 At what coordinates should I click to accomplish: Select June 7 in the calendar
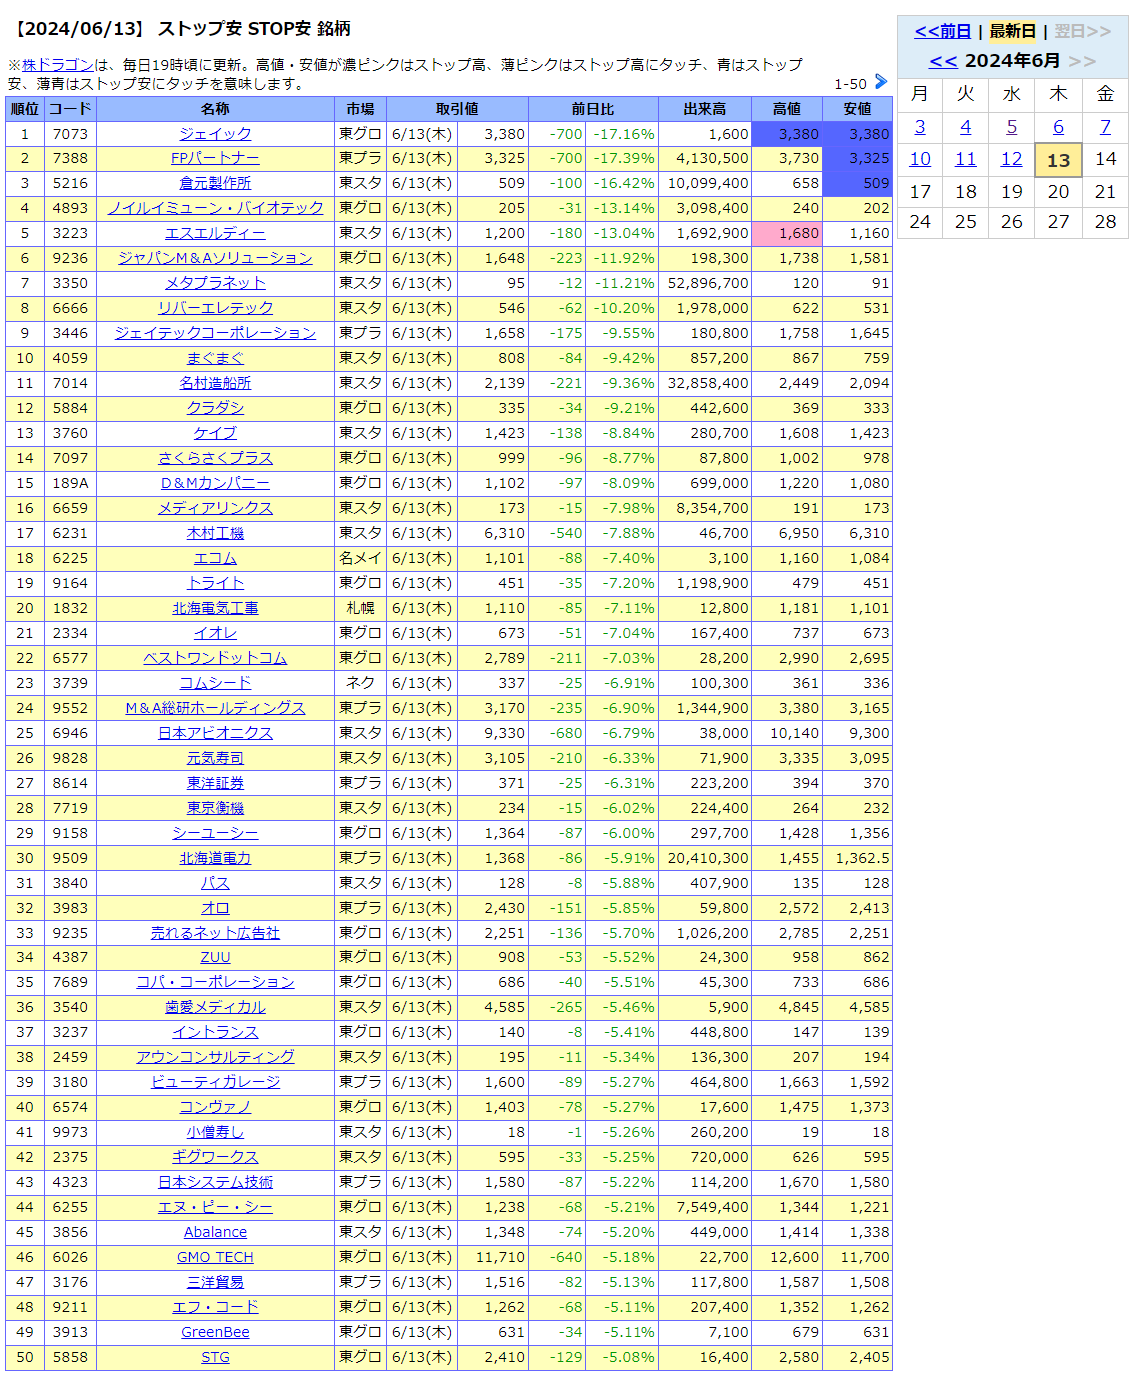click(x=1105, y=127)
